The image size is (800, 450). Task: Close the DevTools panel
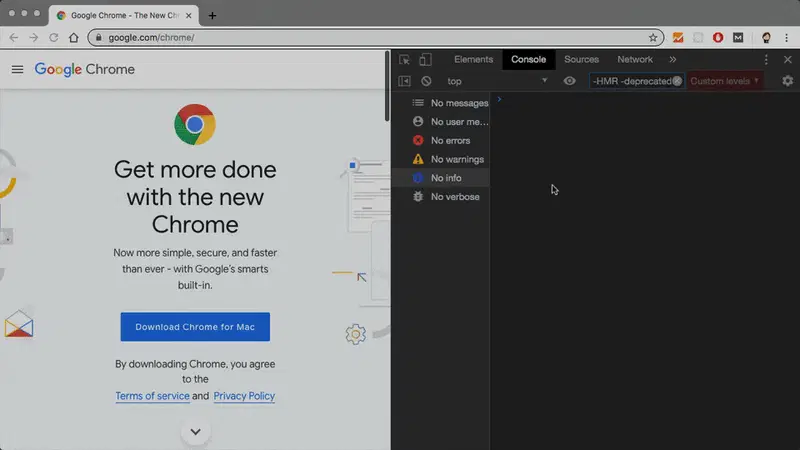pyautogui.click(x=788, y=60)
